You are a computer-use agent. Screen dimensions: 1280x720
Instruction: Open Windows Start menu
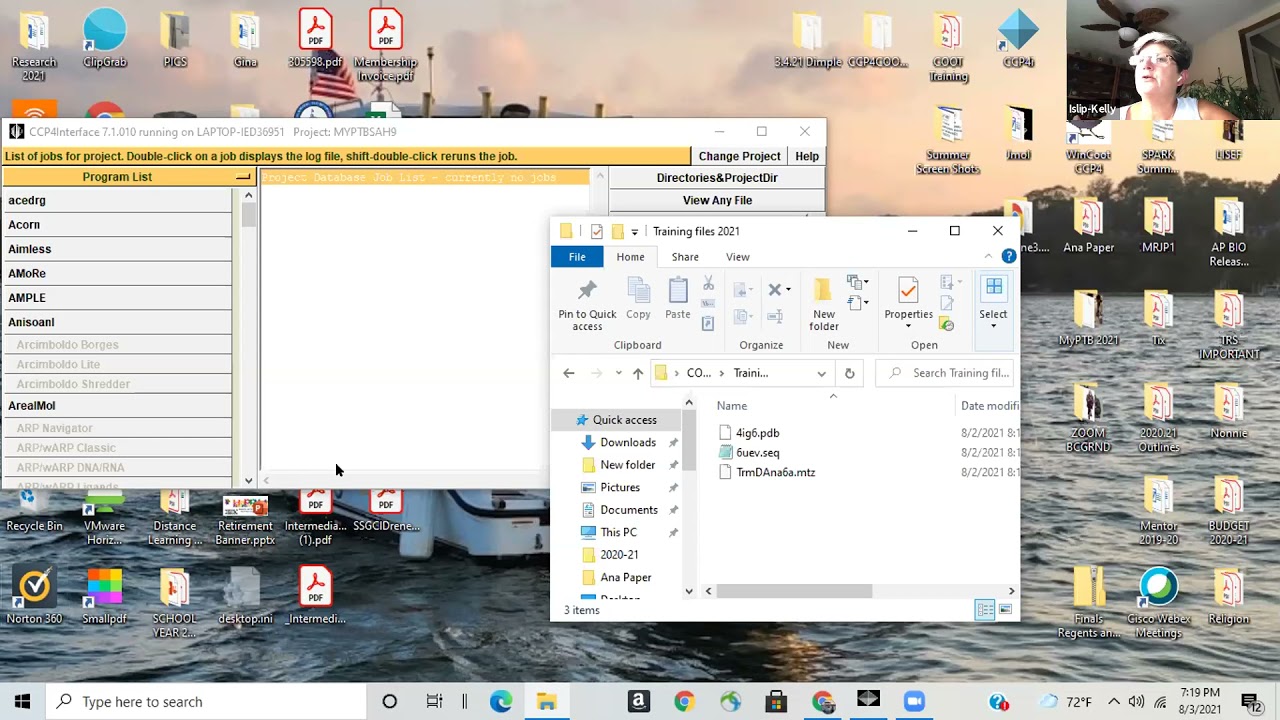[22, 701]
